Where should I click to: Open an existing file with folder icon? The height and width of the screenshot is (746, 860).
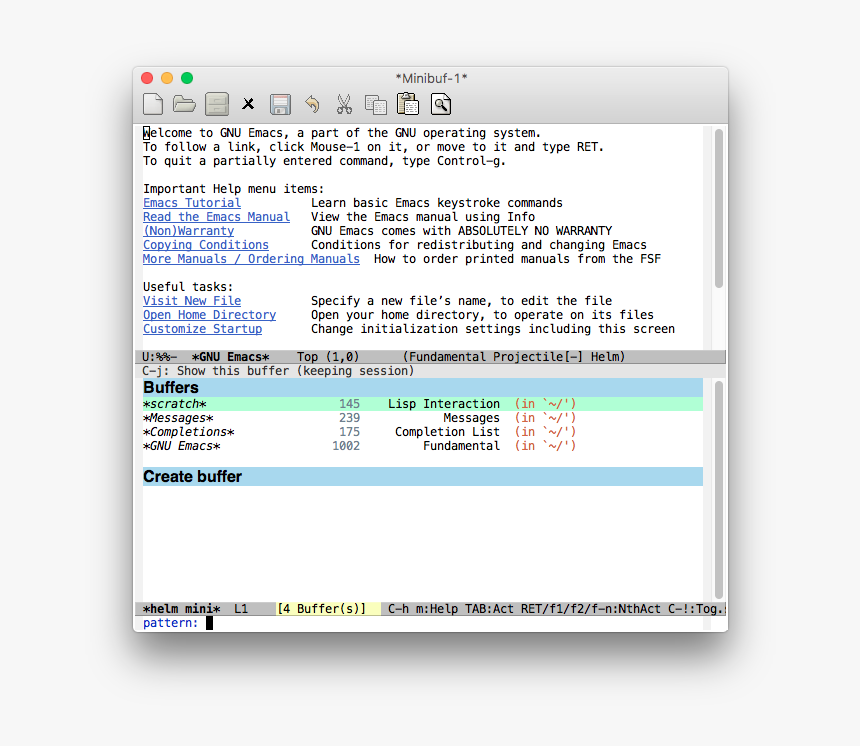coord(184,103)
